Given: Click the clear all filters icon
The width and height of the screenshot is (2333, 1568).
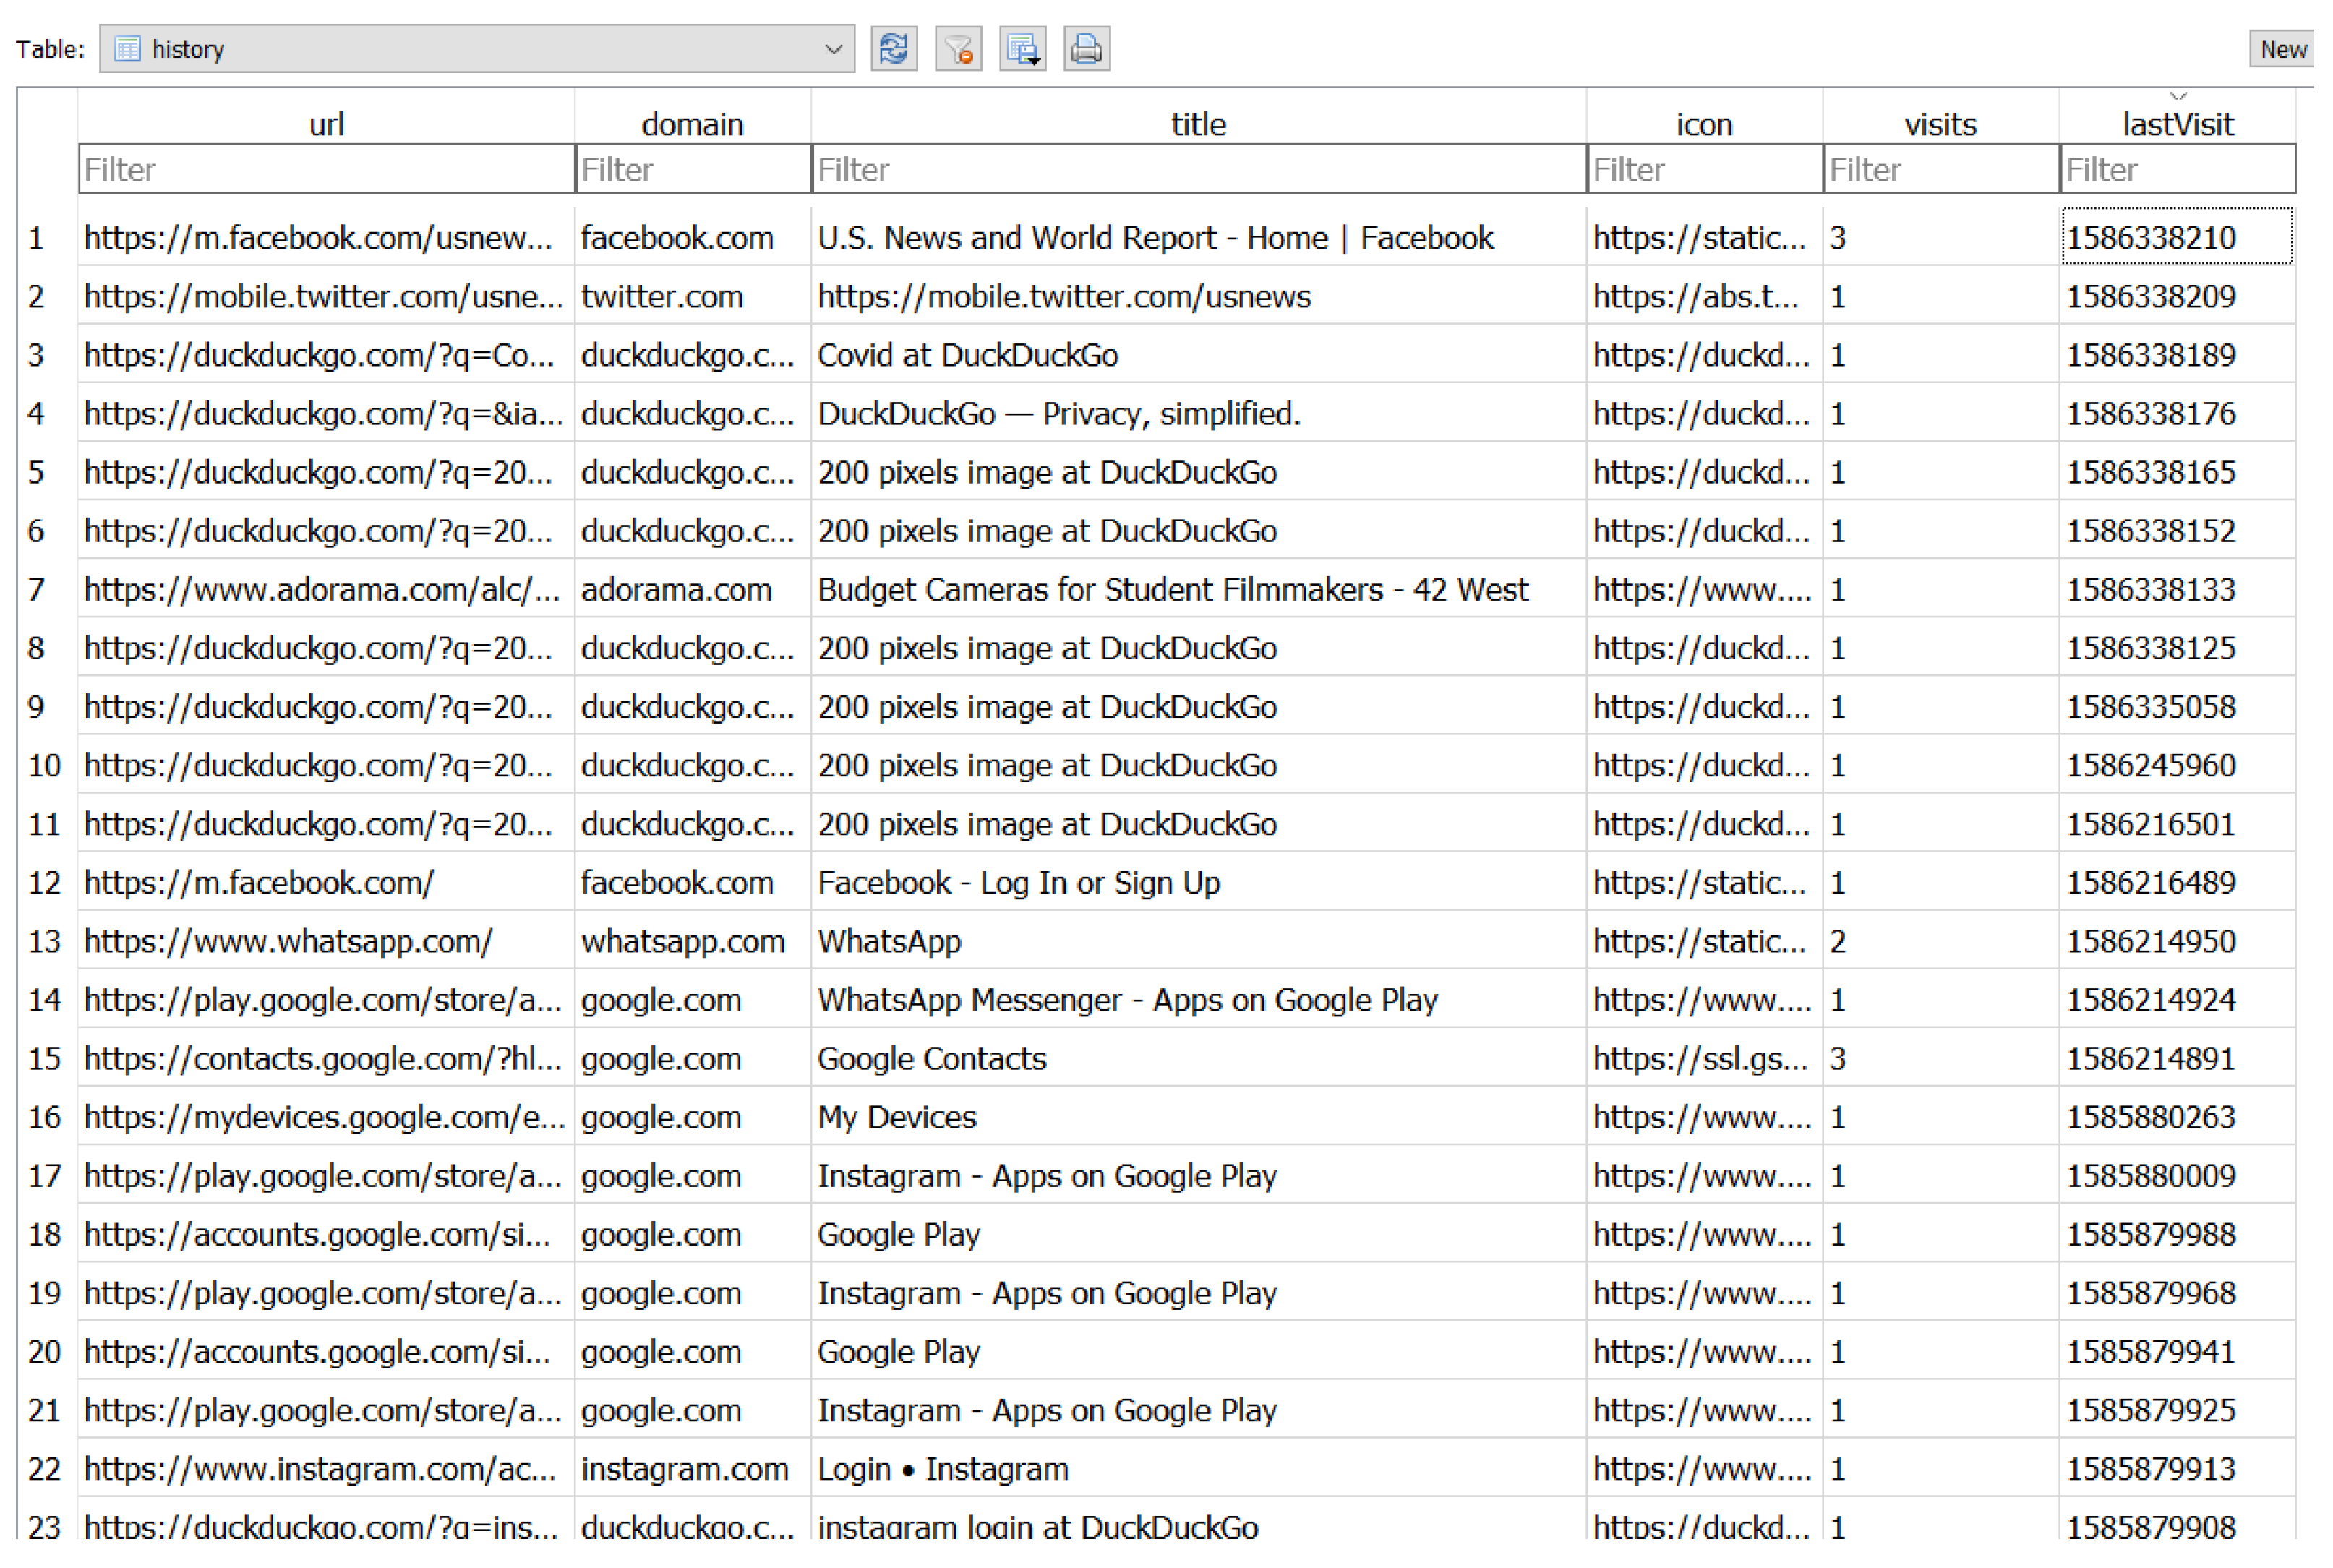Looking at the screenshot, I should [958, 49].
